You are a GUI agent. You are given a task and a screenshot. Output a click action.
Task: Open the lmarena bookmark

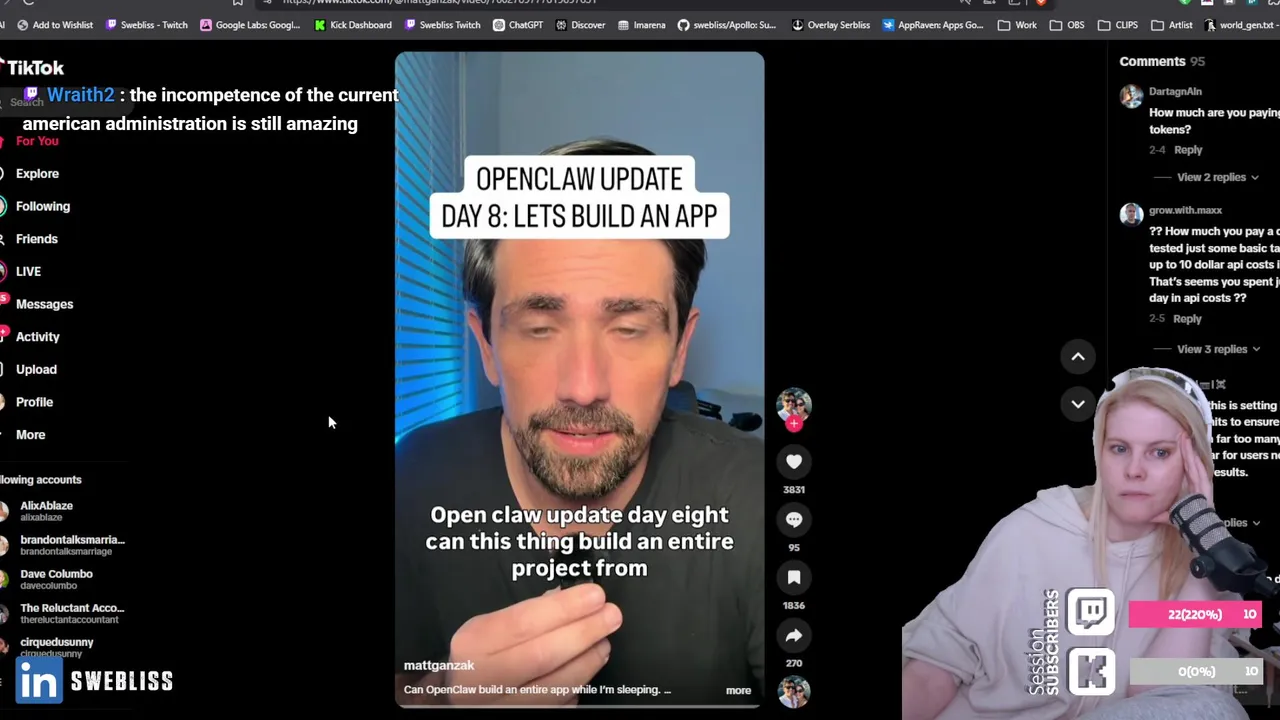point(641,25)
